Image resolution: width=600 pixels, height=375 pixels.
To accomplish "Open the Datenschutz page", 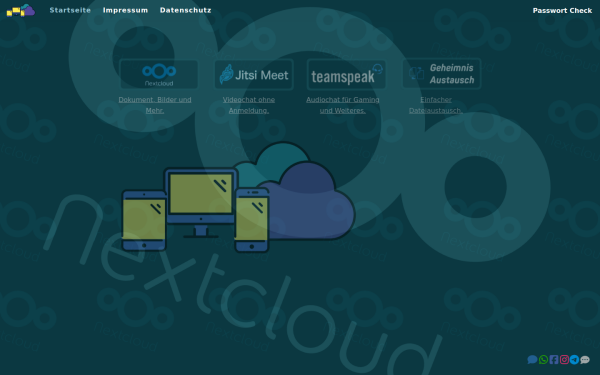I will click(185, 10).
